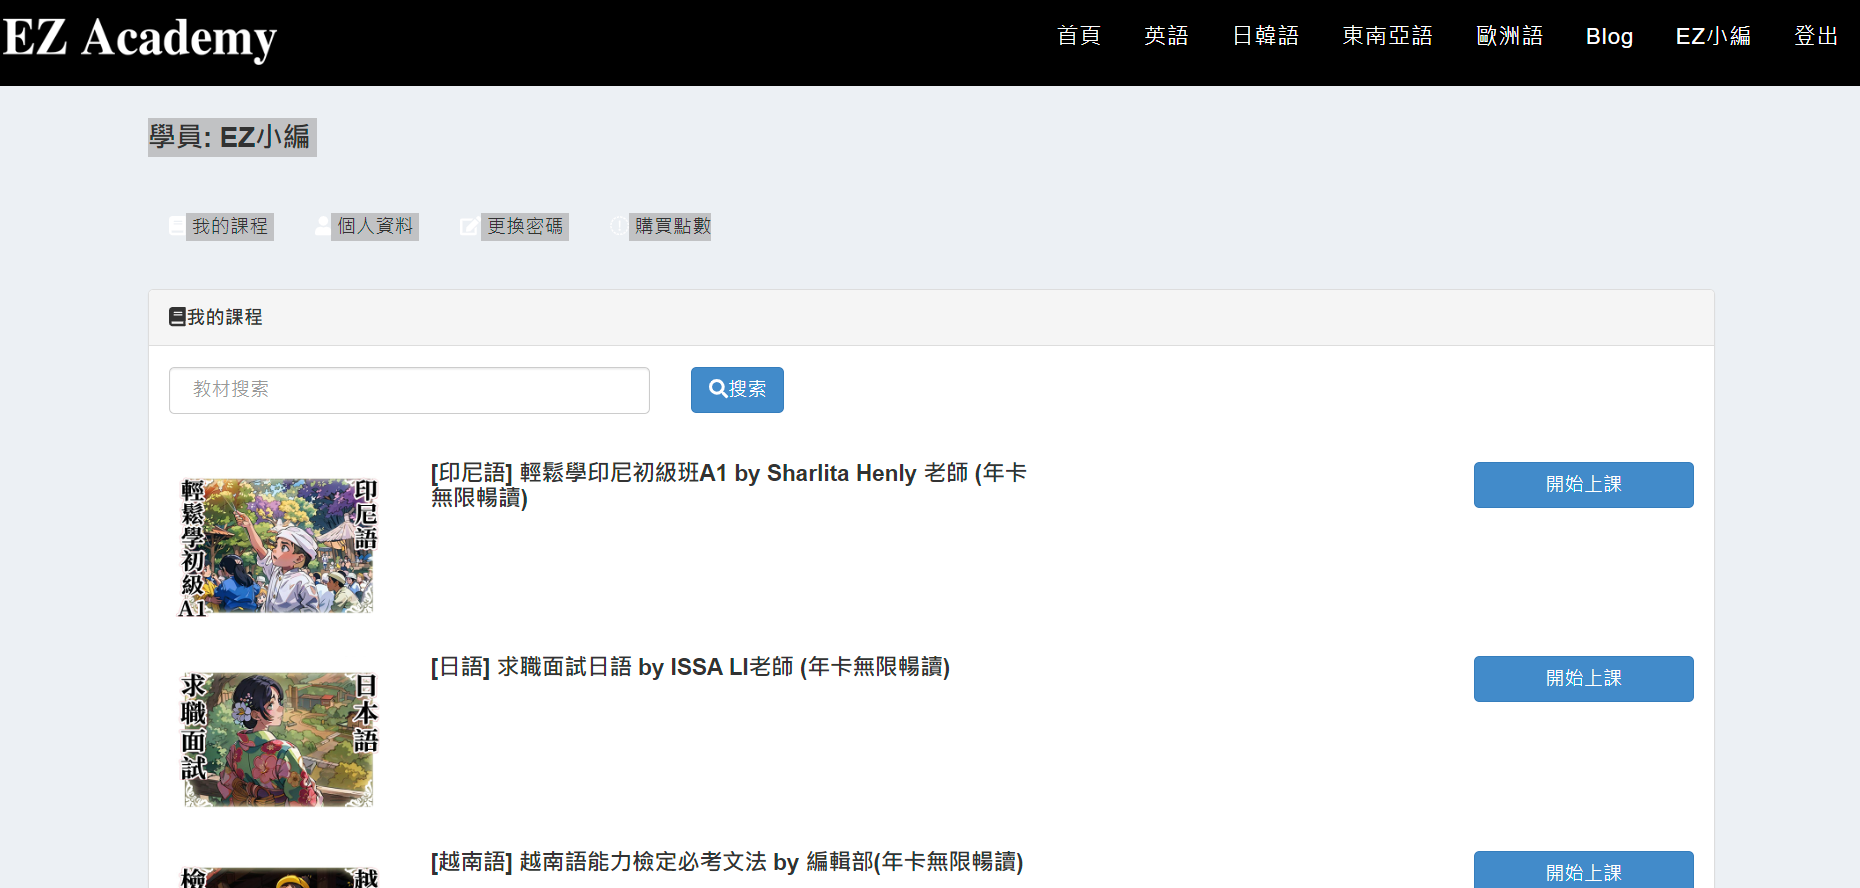Screen dimensions: 1860x888
Task: Open the 購買點數 tab
Action: pos(671,226)
